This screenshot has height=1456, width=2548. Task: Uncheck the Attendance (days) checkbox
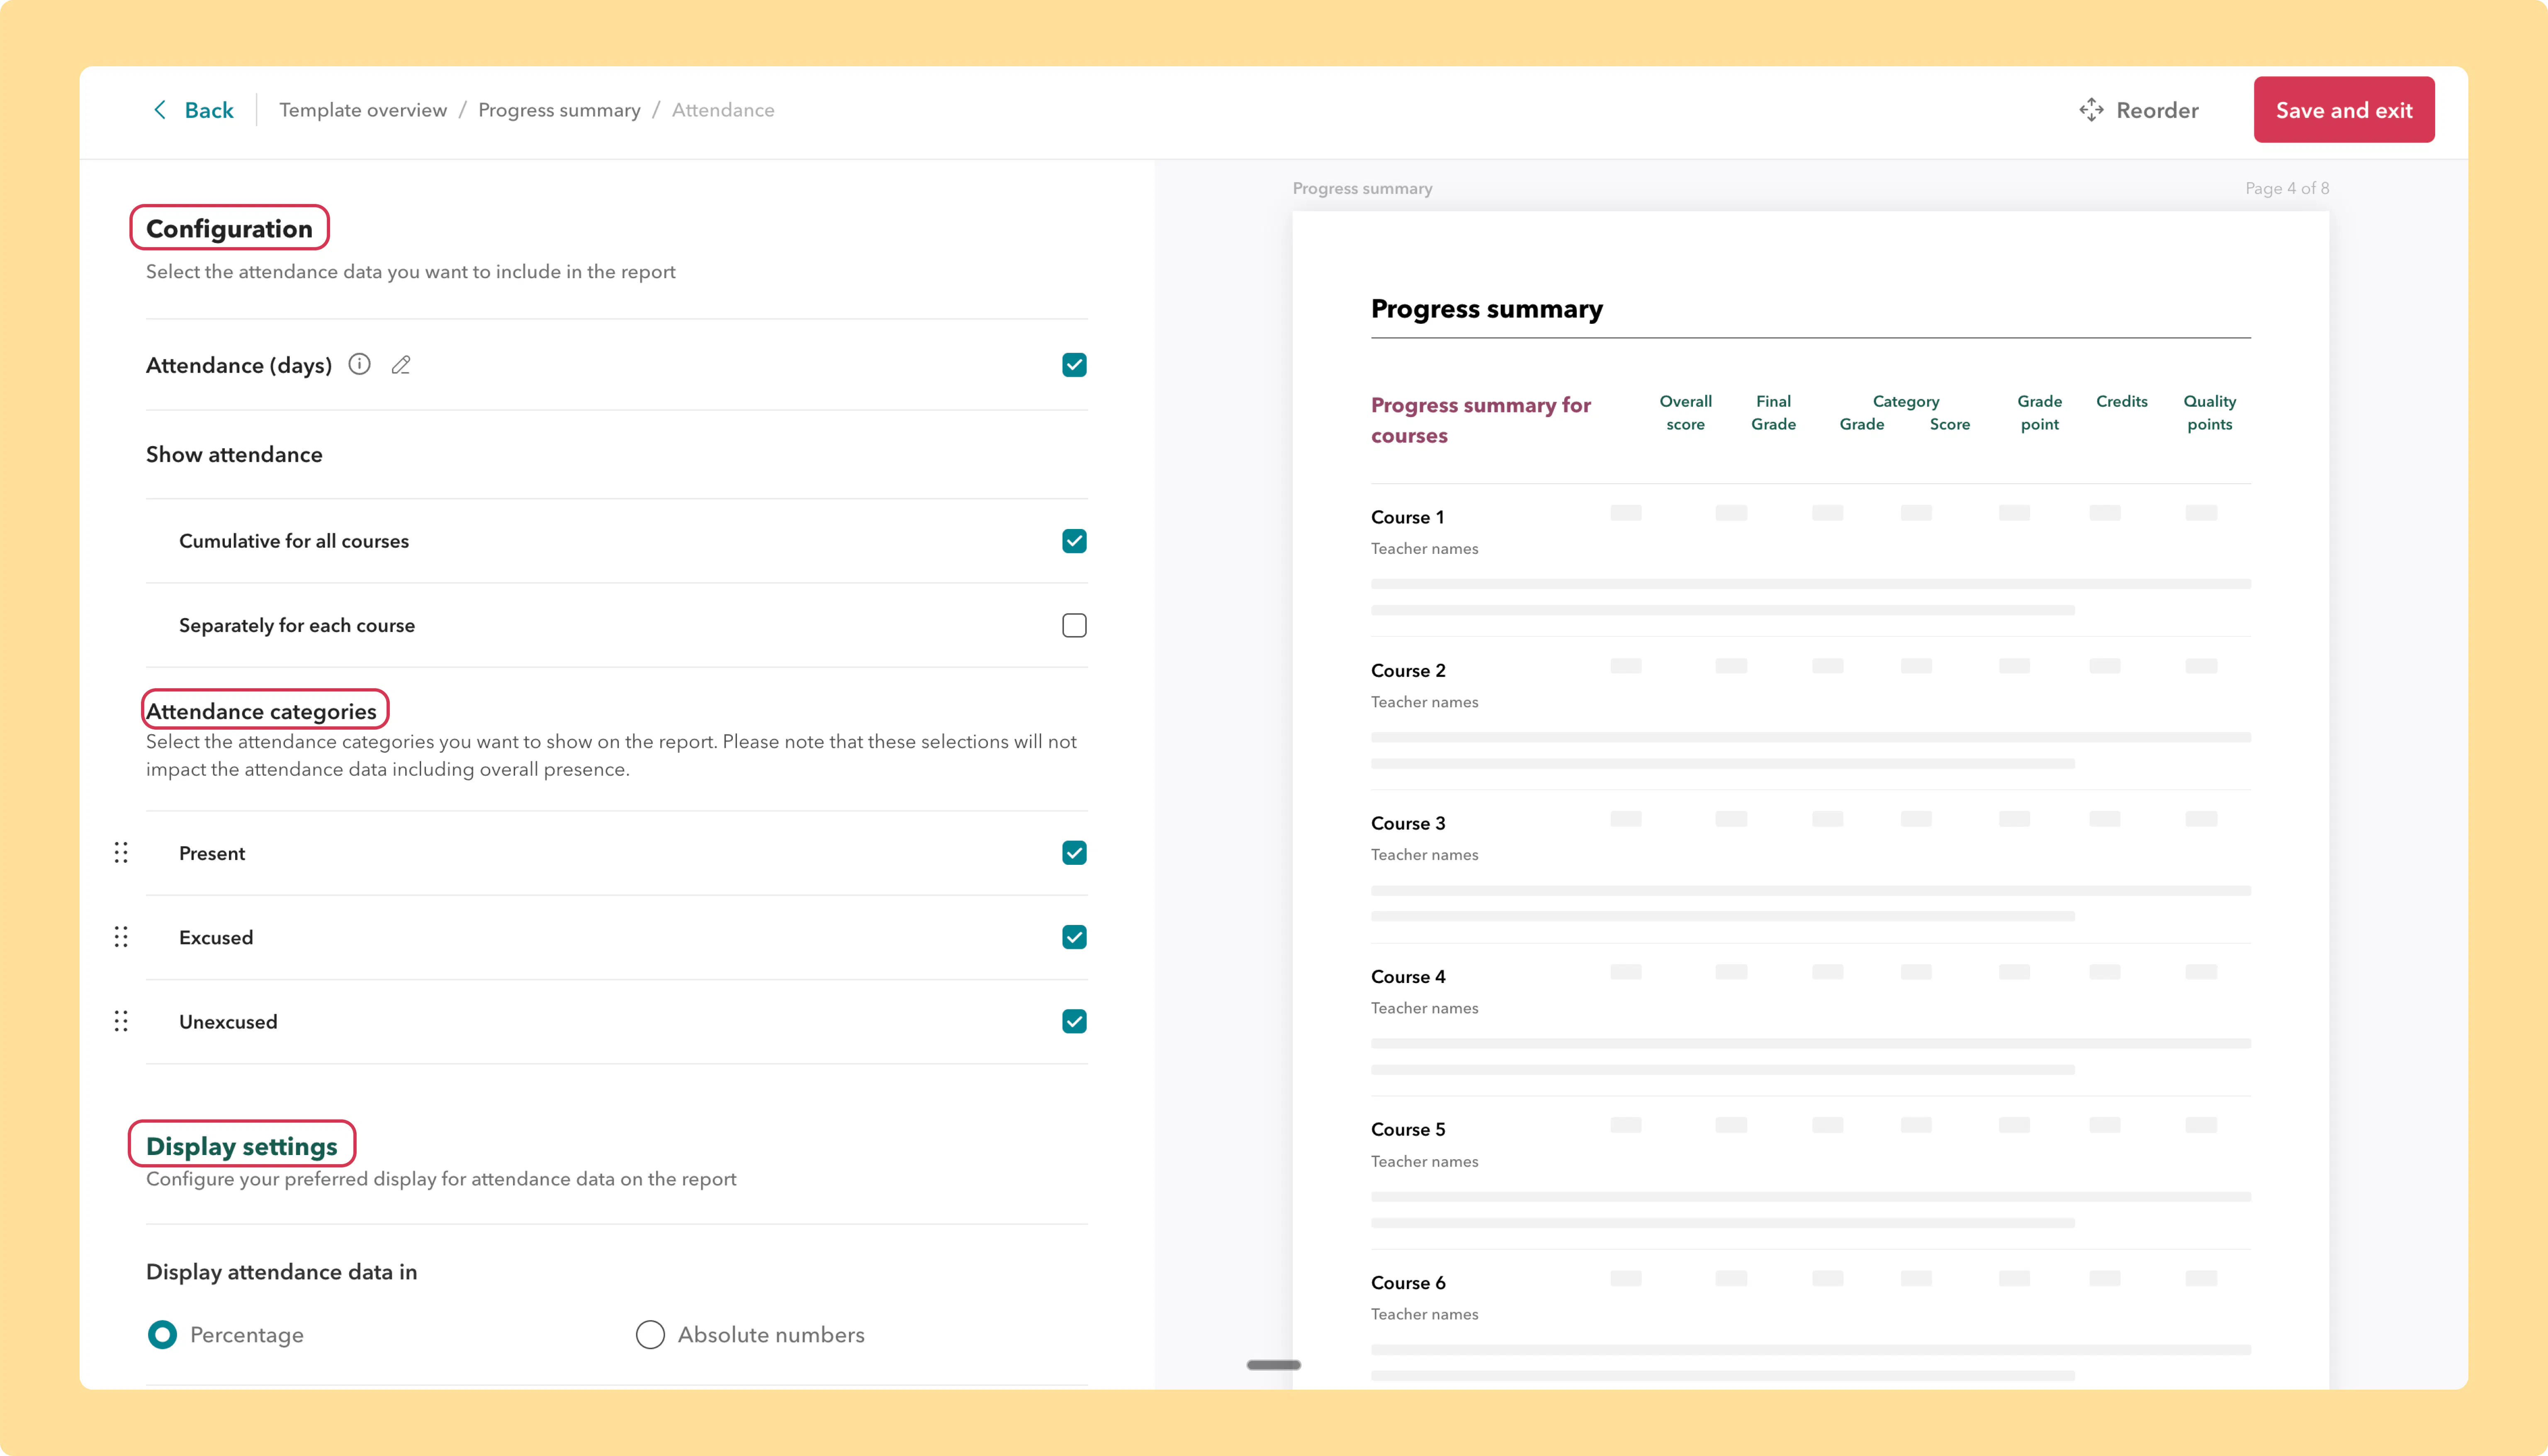tap(1074, 365)
